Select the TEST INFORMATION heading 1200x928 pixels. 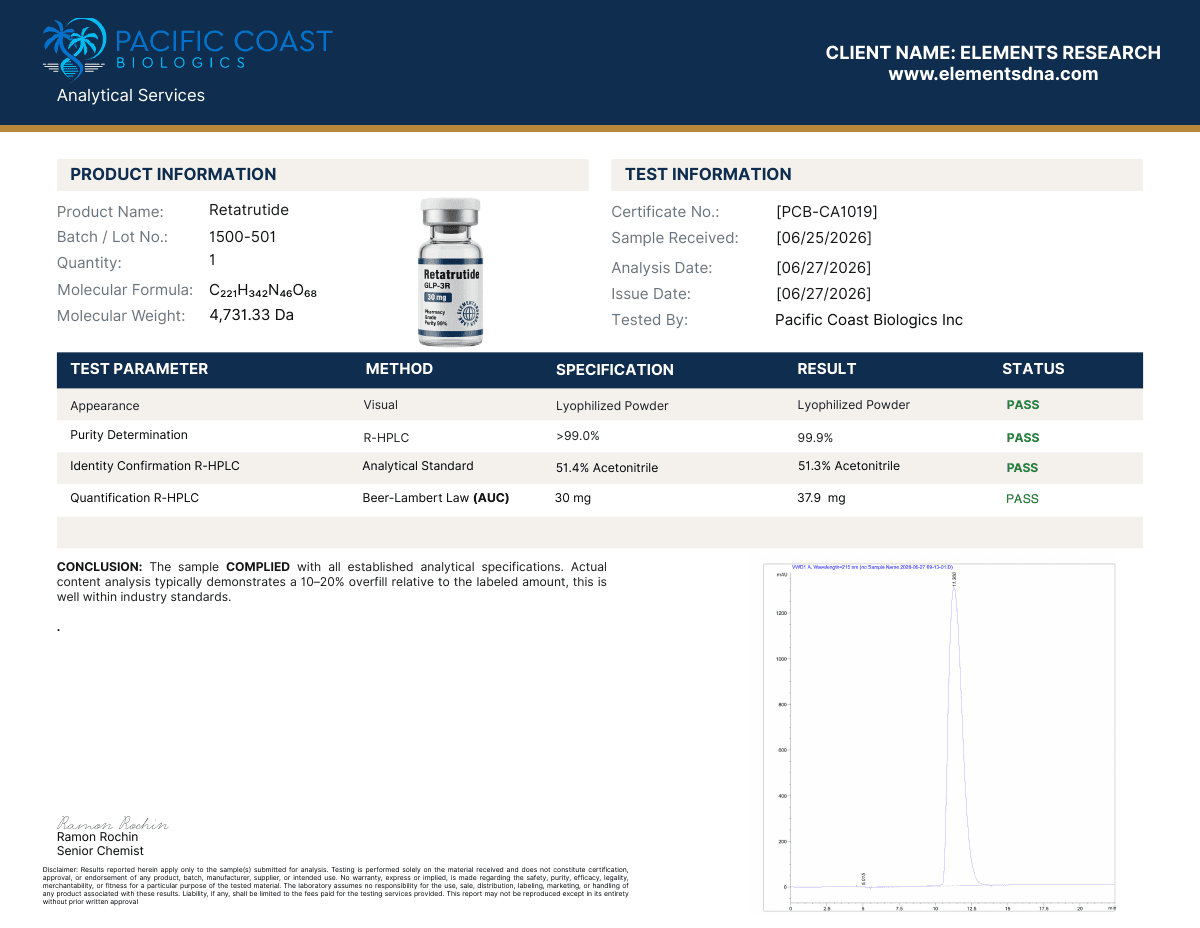tap(708, 174)
